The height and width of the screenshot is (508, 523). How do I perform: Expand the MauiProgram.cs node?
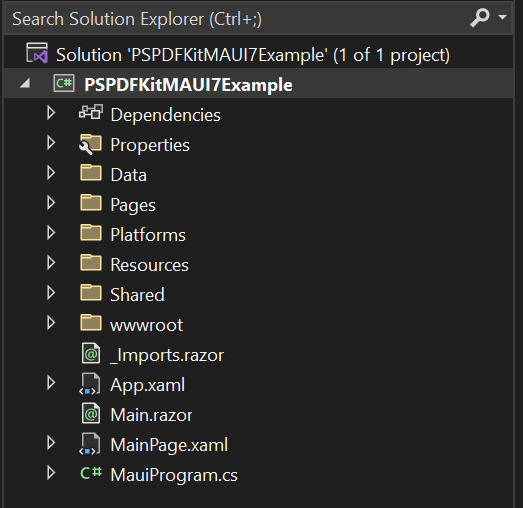(x=51, y=473)
